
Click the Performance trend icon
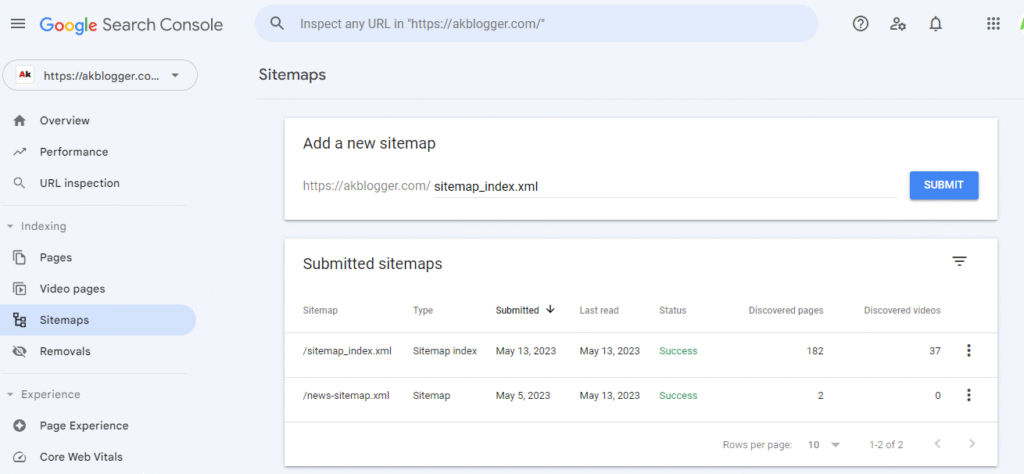click(x=20, y=152)
